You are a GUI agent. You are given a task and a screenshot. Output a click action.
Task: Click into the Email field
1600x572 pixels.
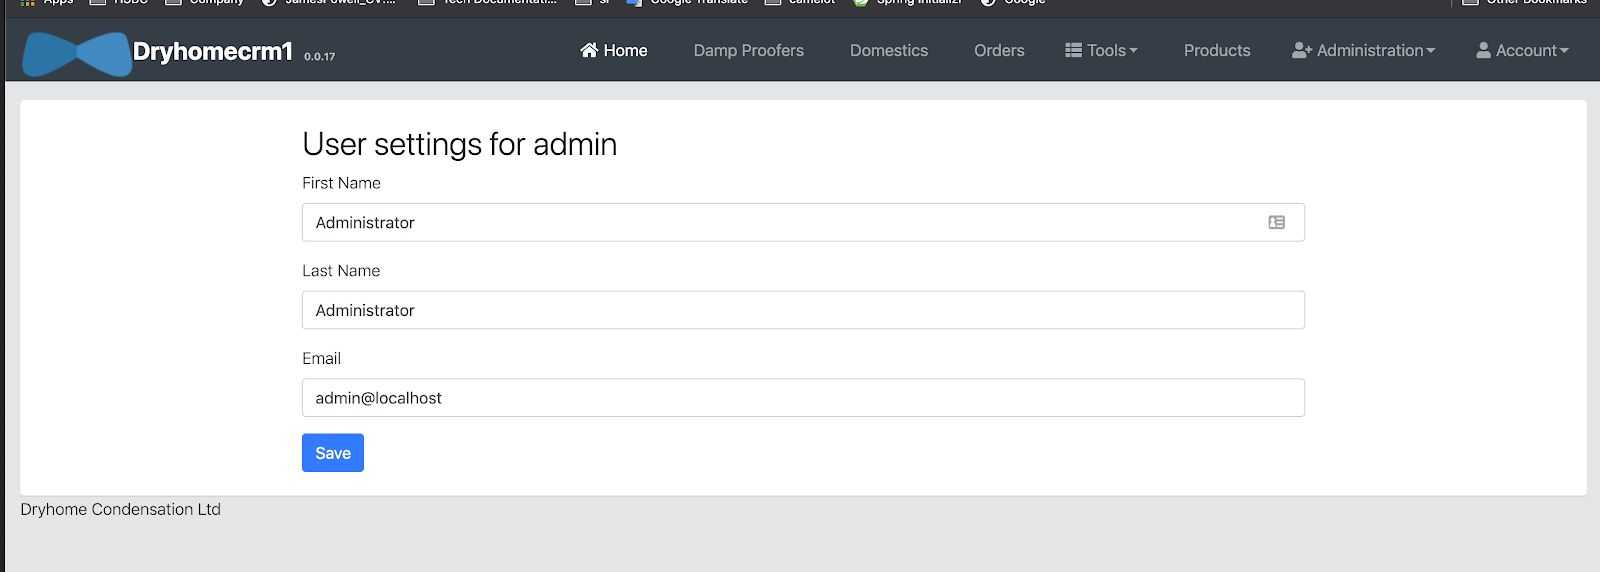click(x=802, y=398)
